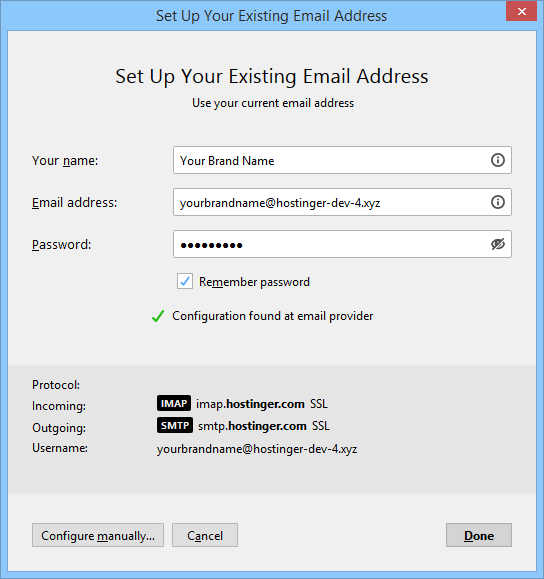The width and height of the screenshot is (544, 579).
Task: Focus the Email address input field
Action: [342, 202]
